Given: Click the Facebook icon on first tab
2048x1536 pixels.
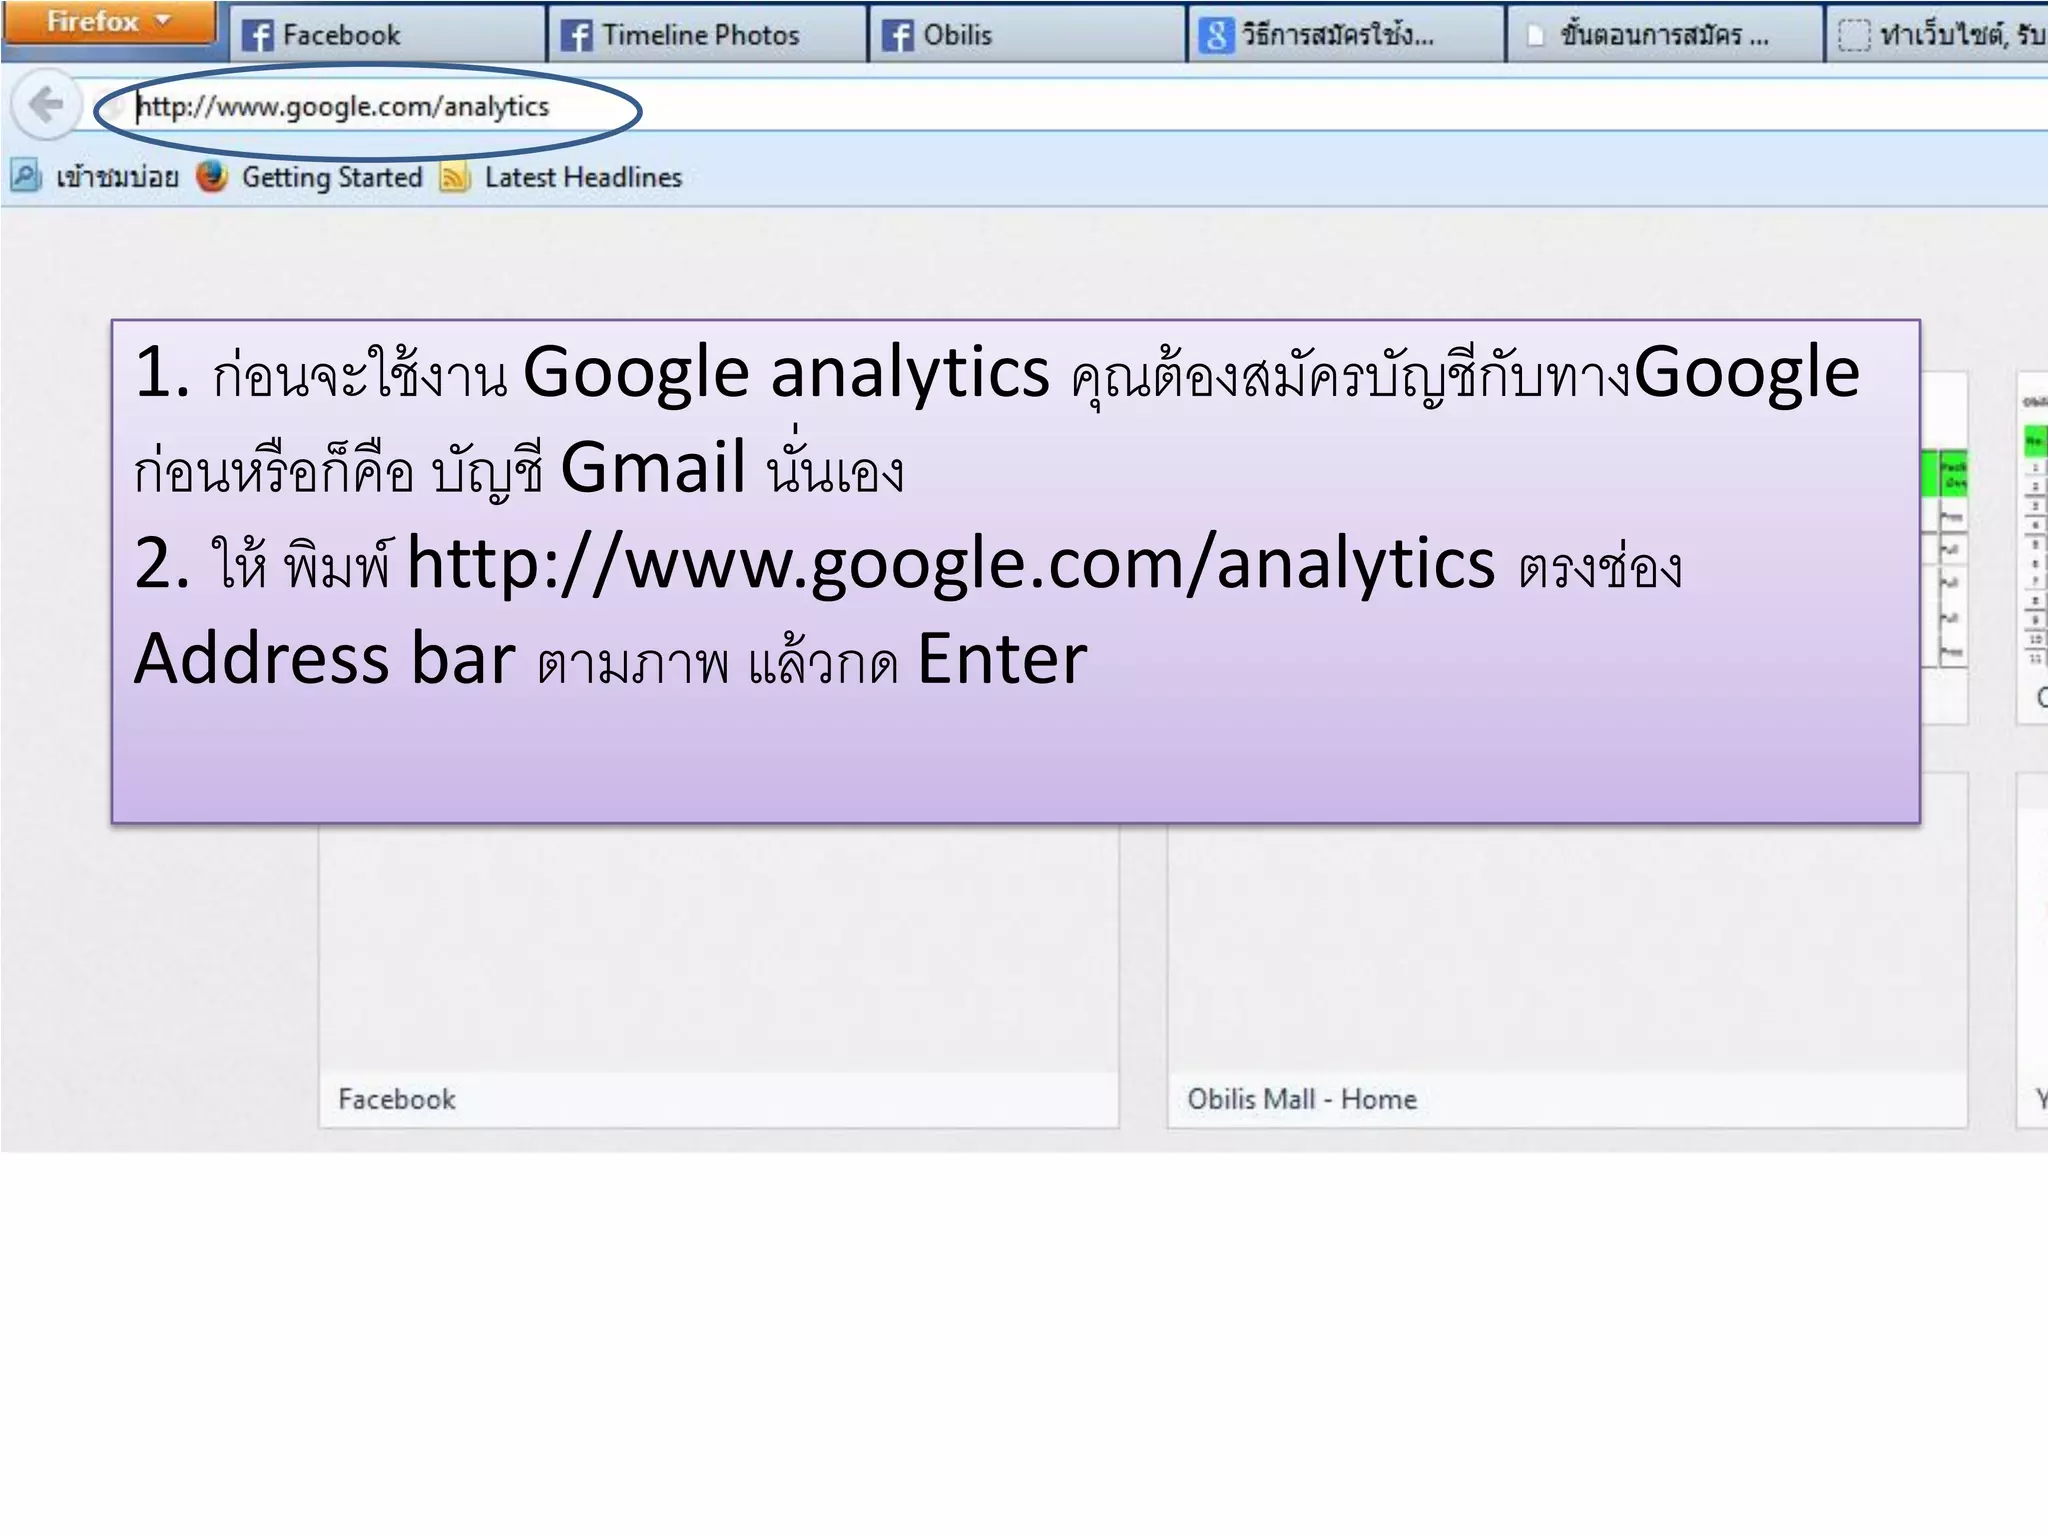Looking at the screenshot, I should click(258, 36).
